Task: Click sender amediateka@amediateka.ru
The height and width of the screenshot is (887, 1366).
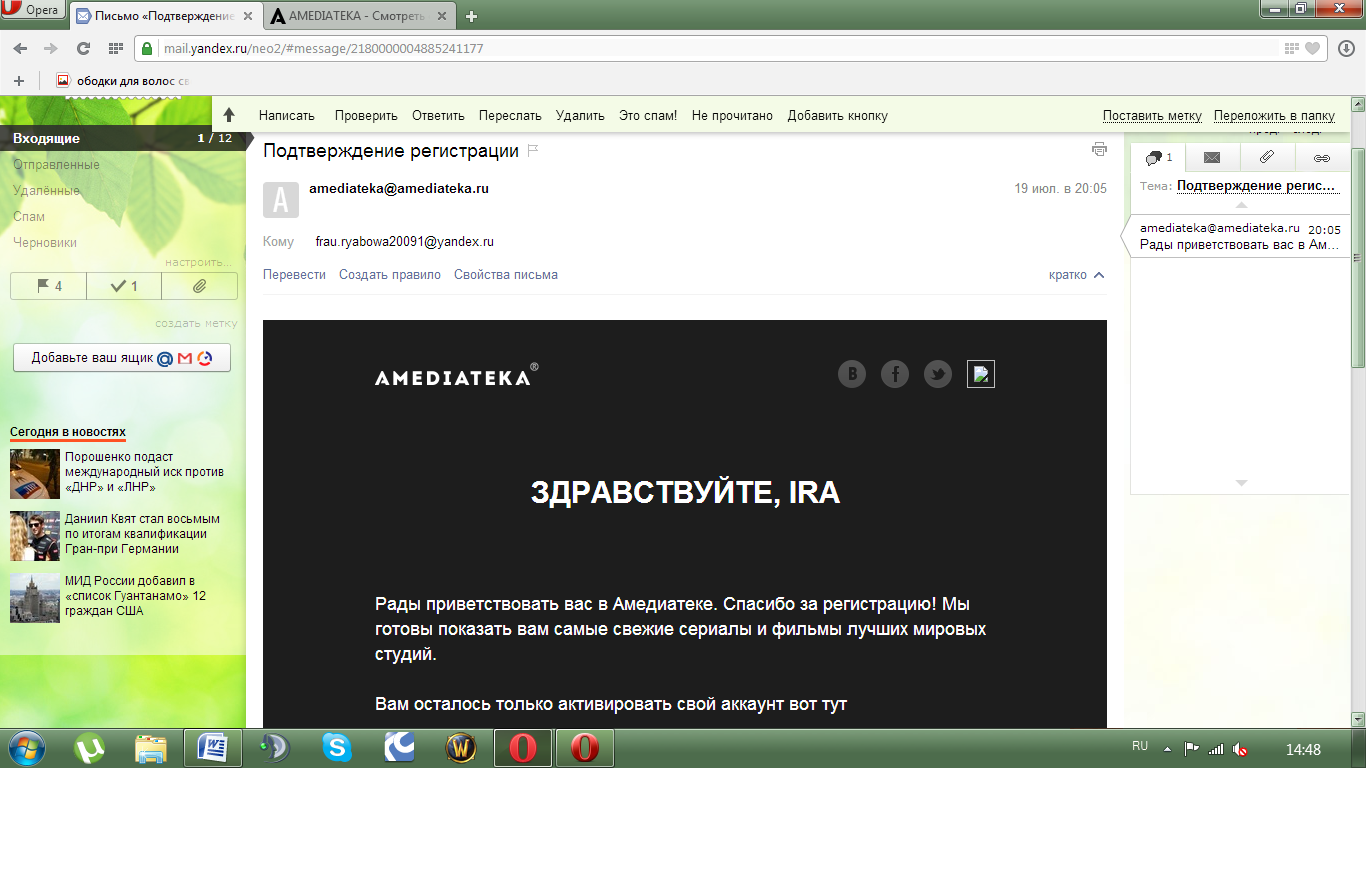Action: pos(399,188)
